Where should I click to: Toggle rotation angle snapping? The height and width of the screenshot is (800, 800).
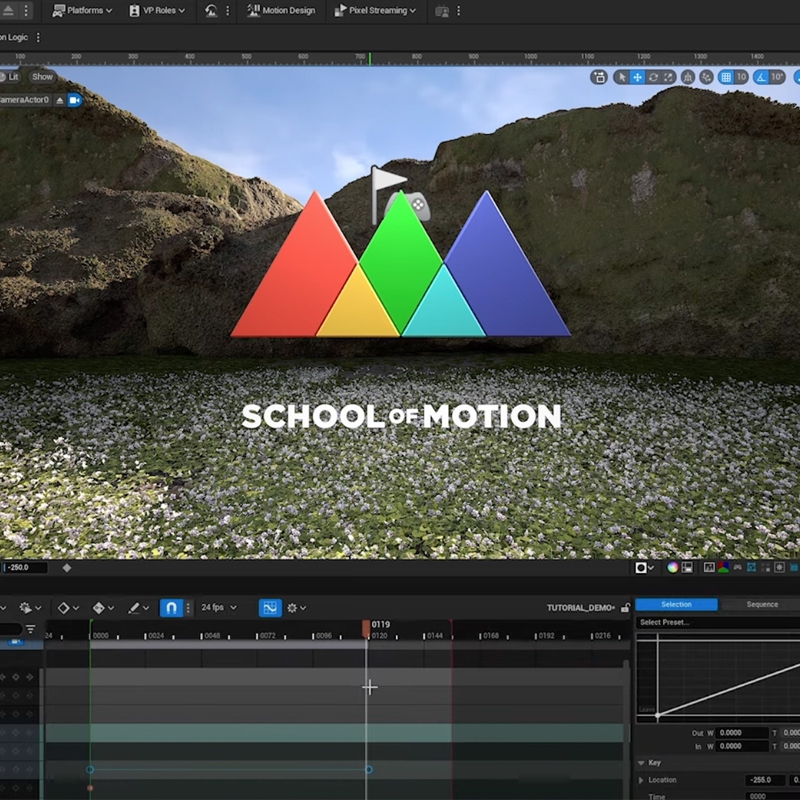[761, 77]
